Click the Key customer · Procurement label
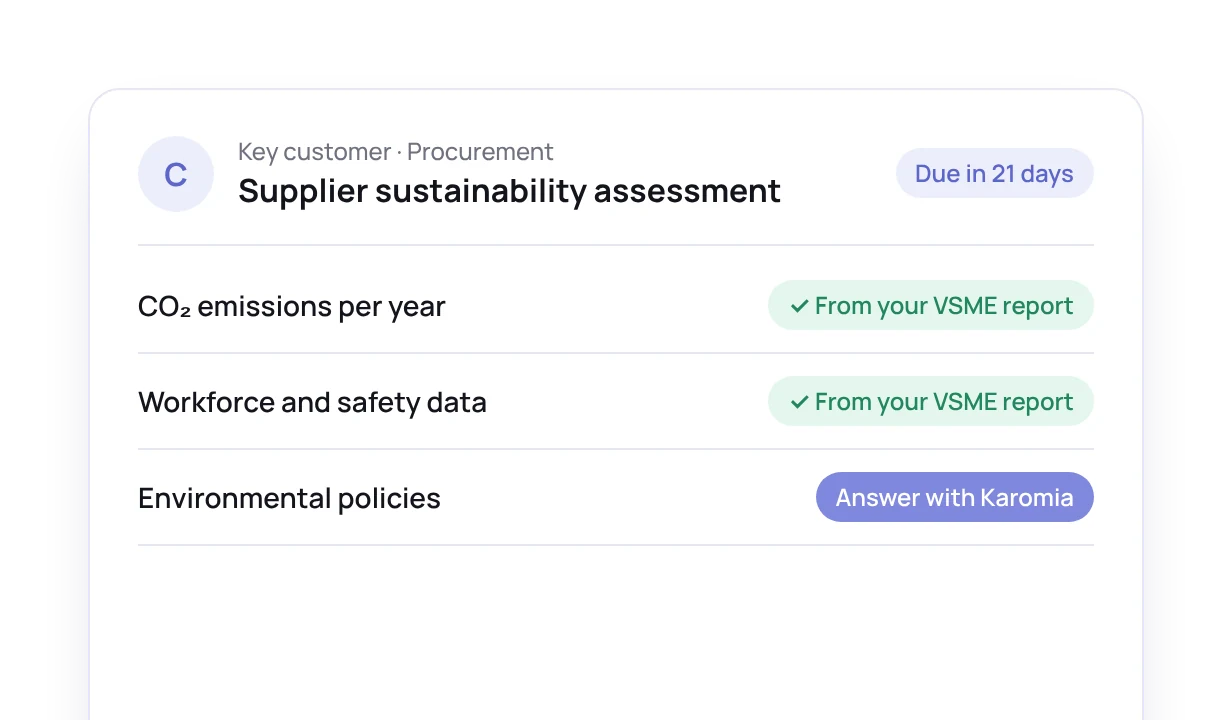 [x=395, y=152]
